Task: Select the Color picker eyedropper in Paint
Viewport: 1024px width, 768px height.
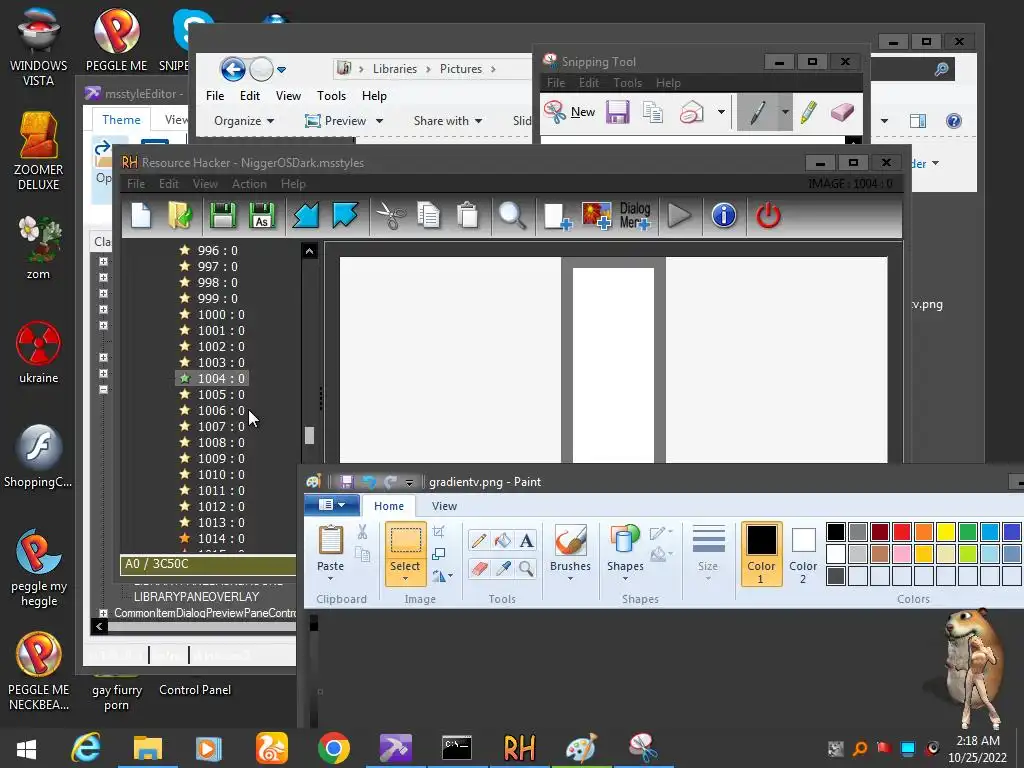Action: coord(502,568)
